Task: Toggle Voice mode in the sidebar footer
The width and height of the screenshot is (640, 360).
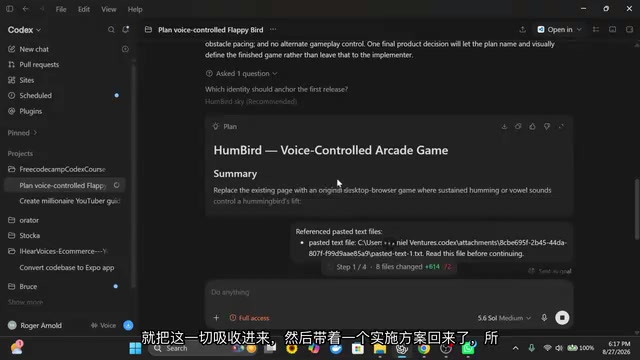Action: [x=104, y=325]
